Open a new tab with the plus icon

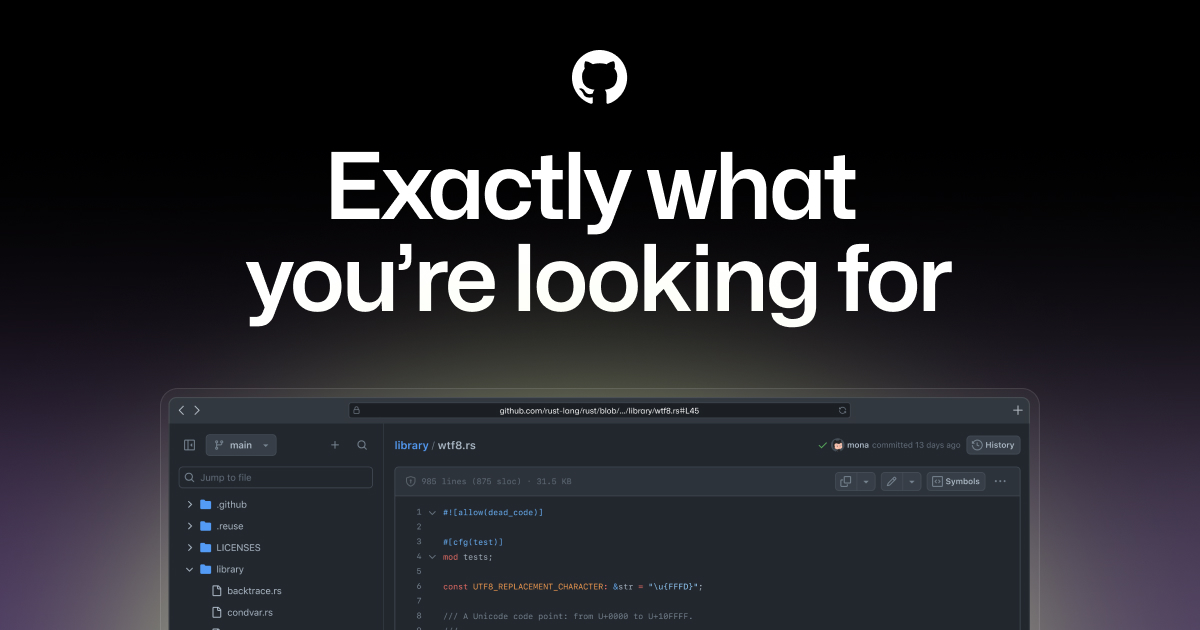point(1018,410)
